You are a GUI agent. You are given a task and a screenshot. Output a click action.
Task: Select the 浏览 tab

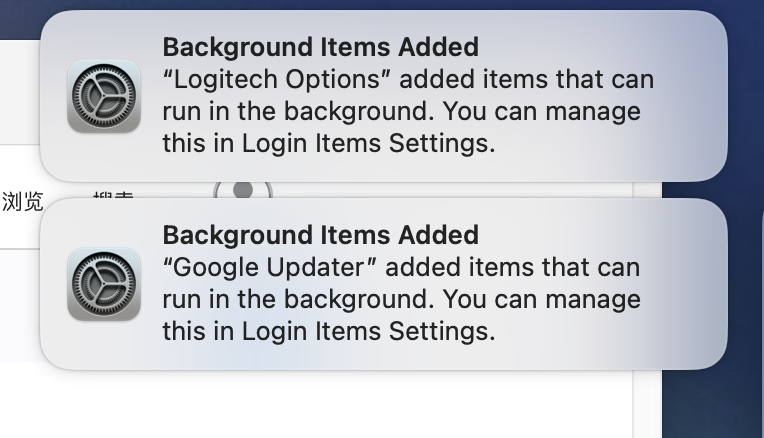tap(23, 201)
